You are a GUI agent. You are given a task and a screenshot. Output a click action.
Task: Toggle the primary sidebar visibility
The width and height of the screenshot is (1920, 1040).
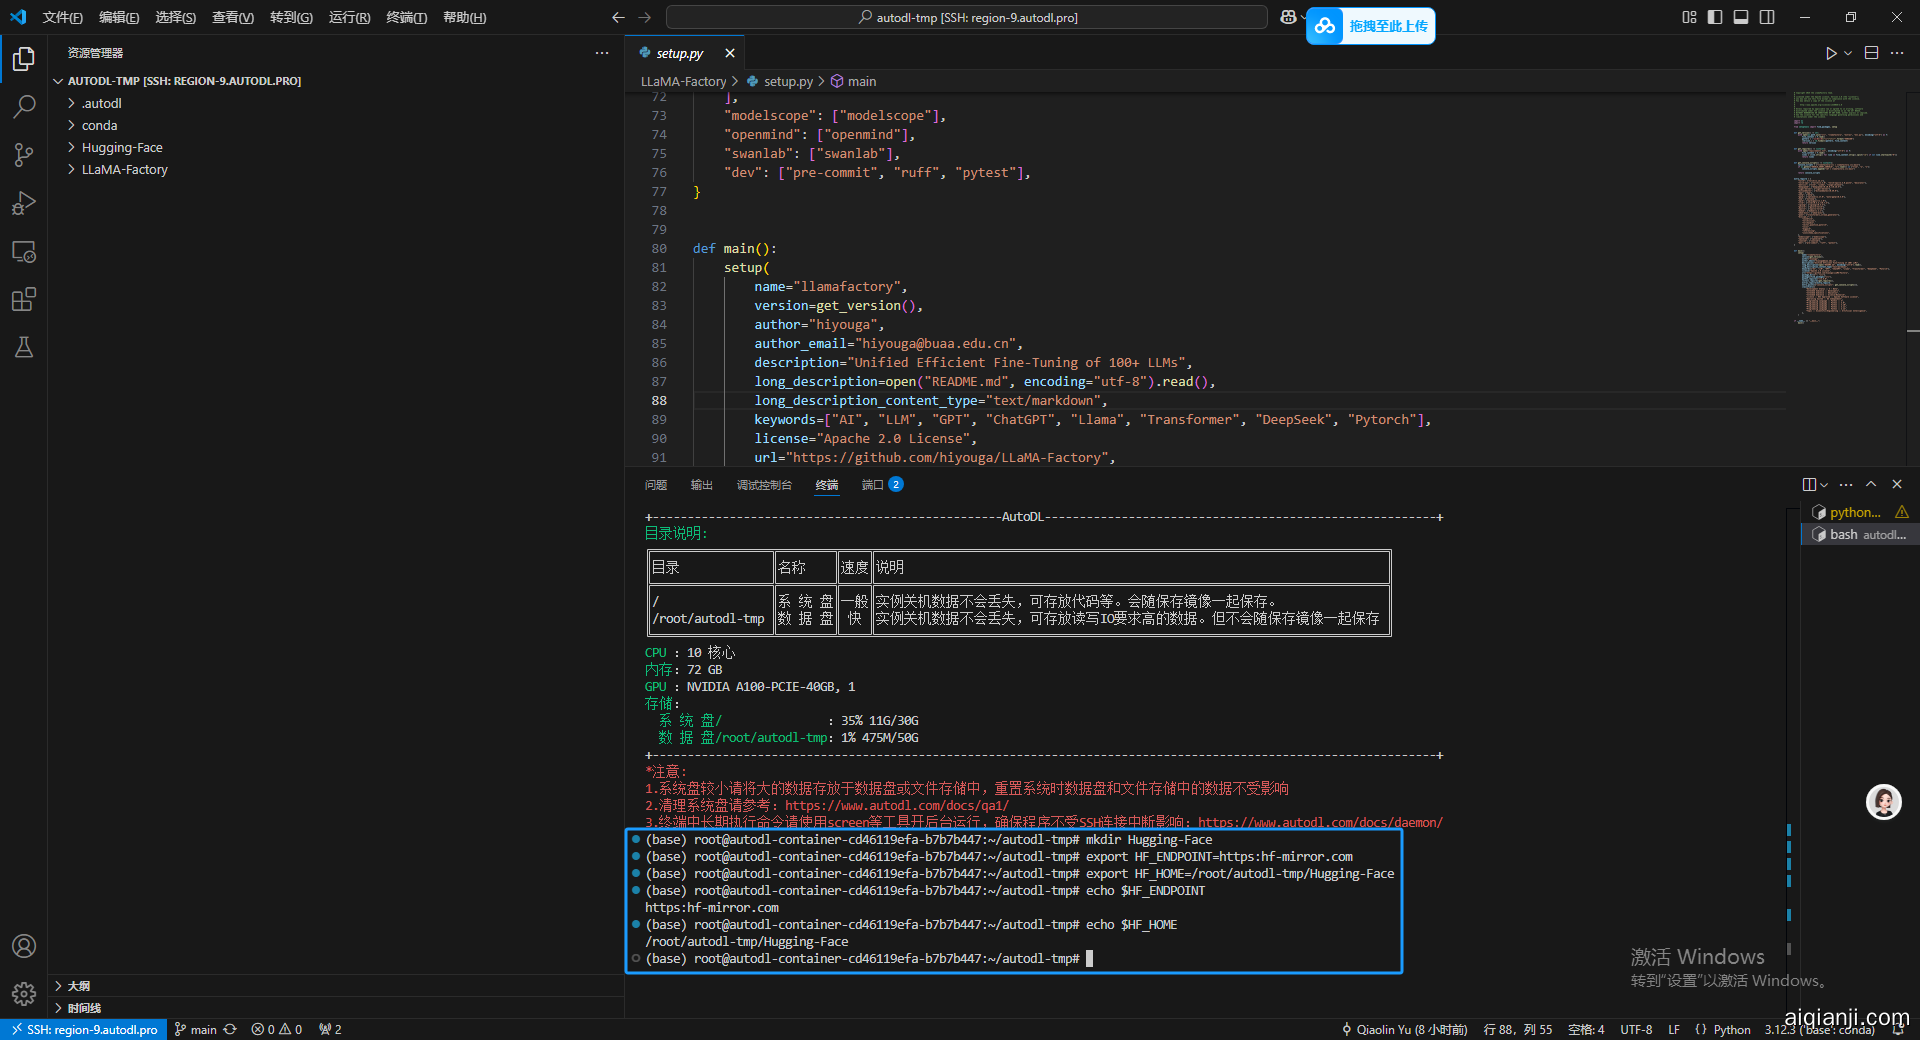coord(1715,17)
